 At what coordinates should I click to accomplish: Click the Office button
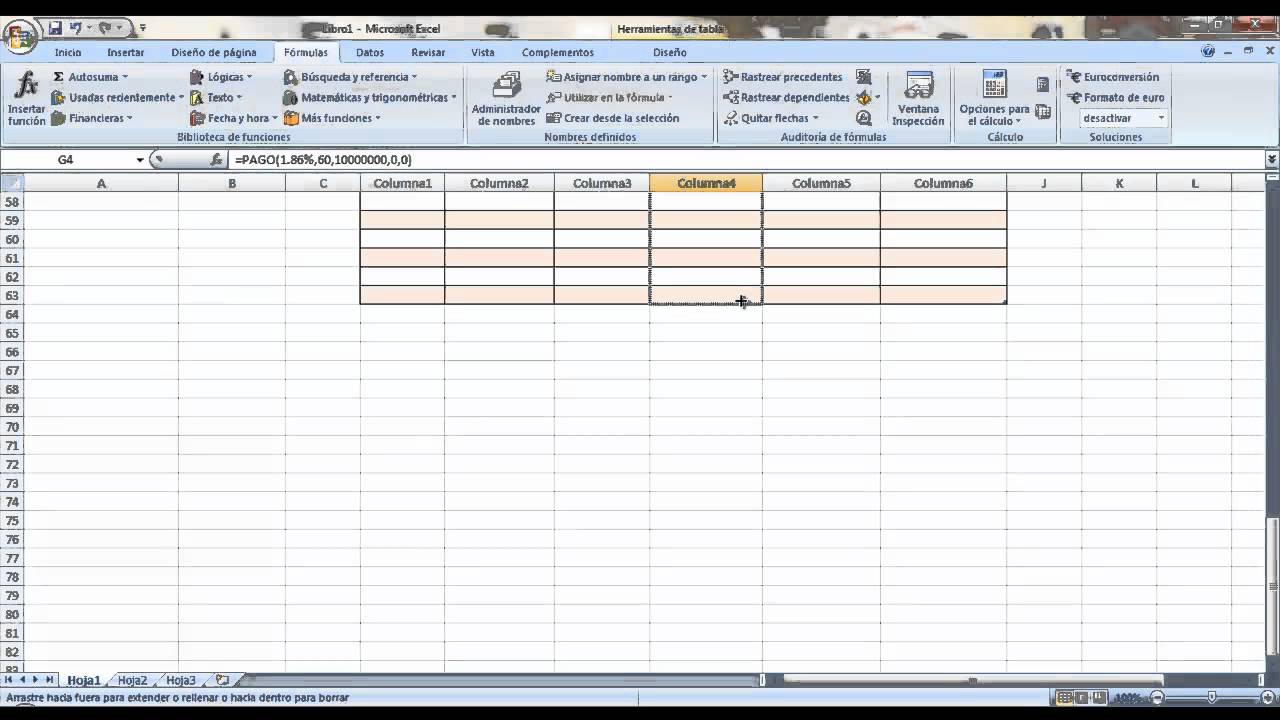(20, 38)
